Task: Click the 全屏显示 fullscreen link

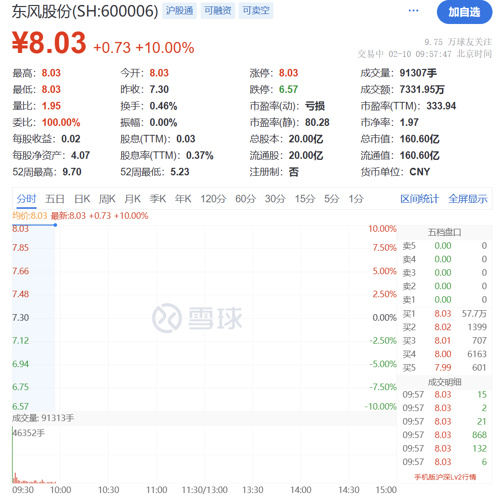Action: click(468, 199)
